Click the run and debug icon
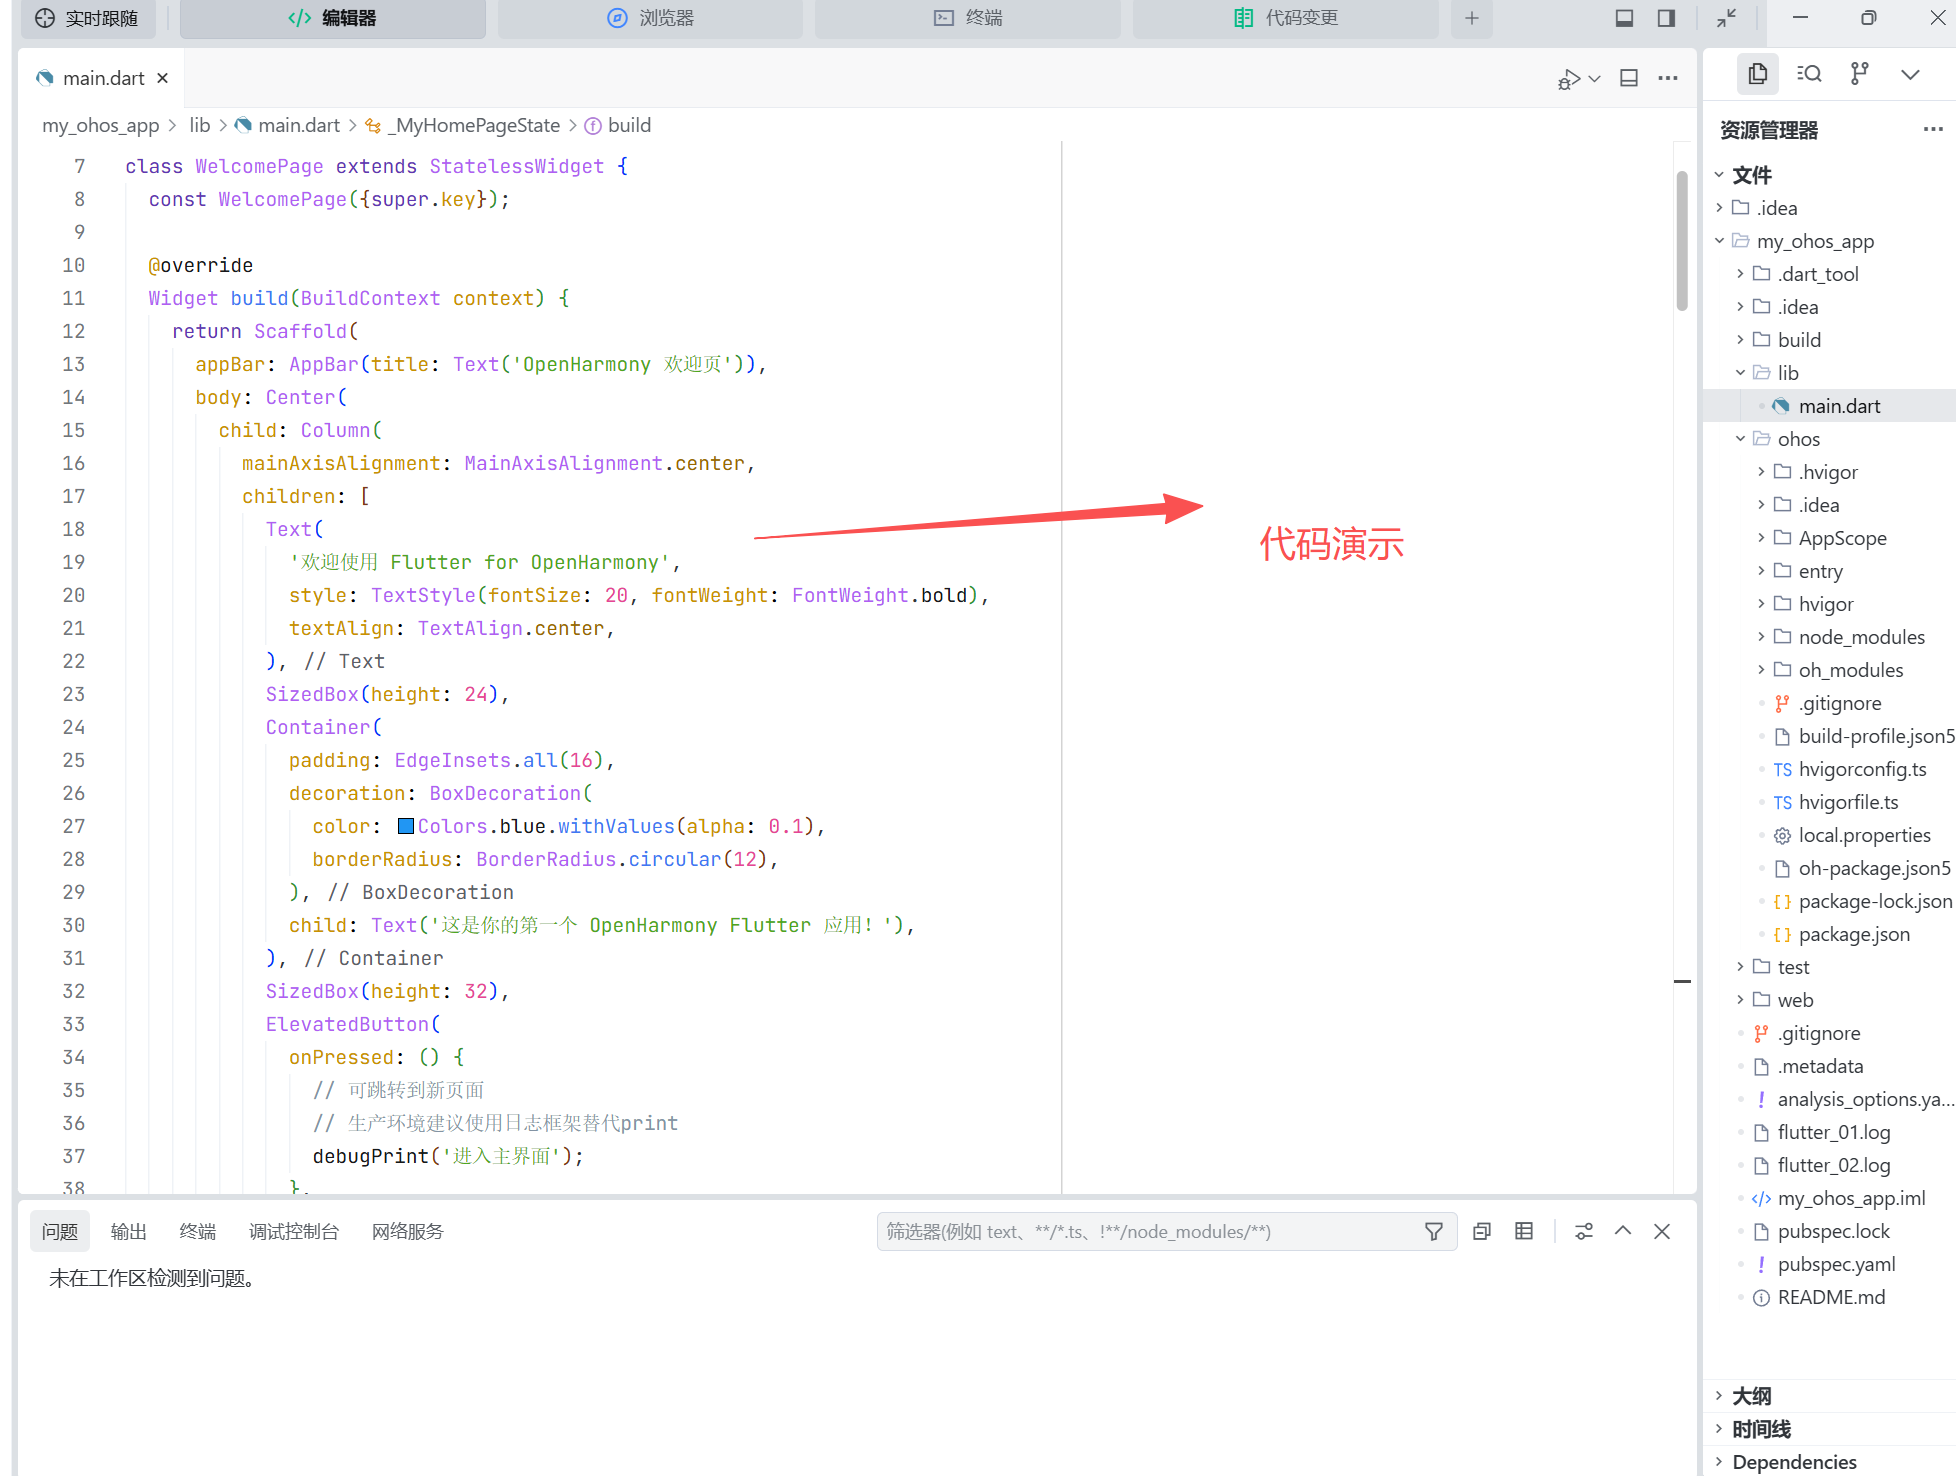Viewport: 1956px width, 1476px height. point(1570,79)
